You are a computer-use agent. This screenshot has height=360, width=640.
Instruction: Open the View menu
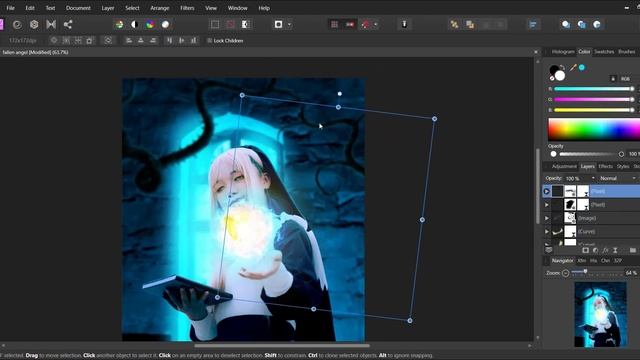coord(211,8)
